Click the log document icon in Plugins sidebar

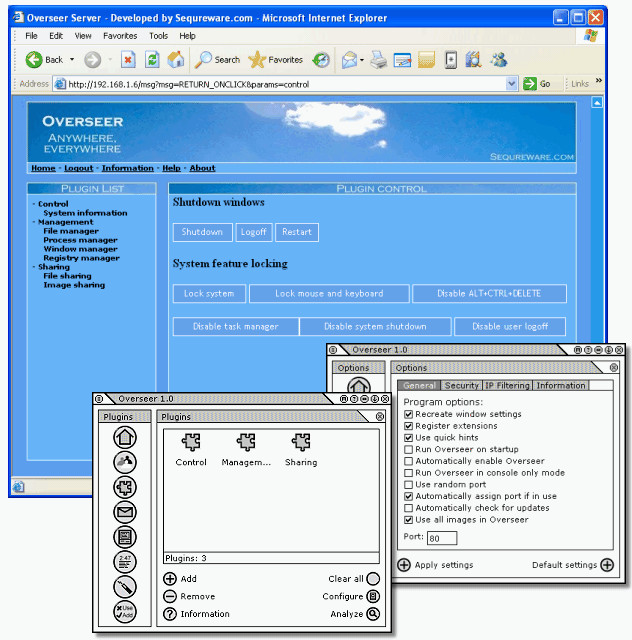pos(125,537)
